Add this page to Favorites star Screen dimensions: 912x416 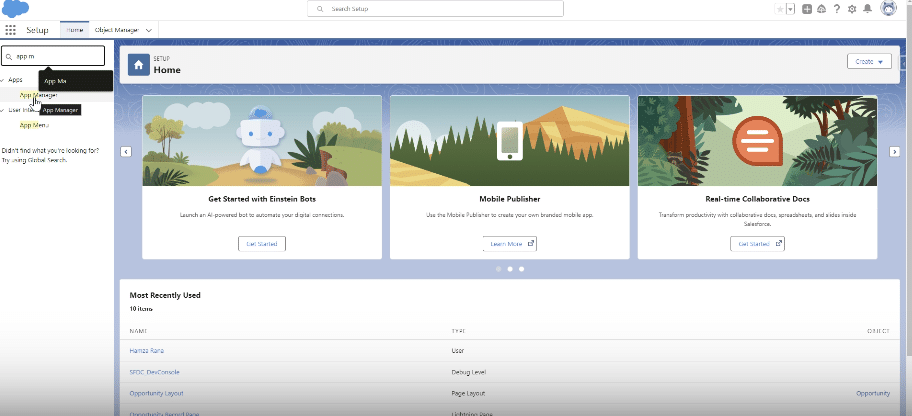(x=780, y=9)
